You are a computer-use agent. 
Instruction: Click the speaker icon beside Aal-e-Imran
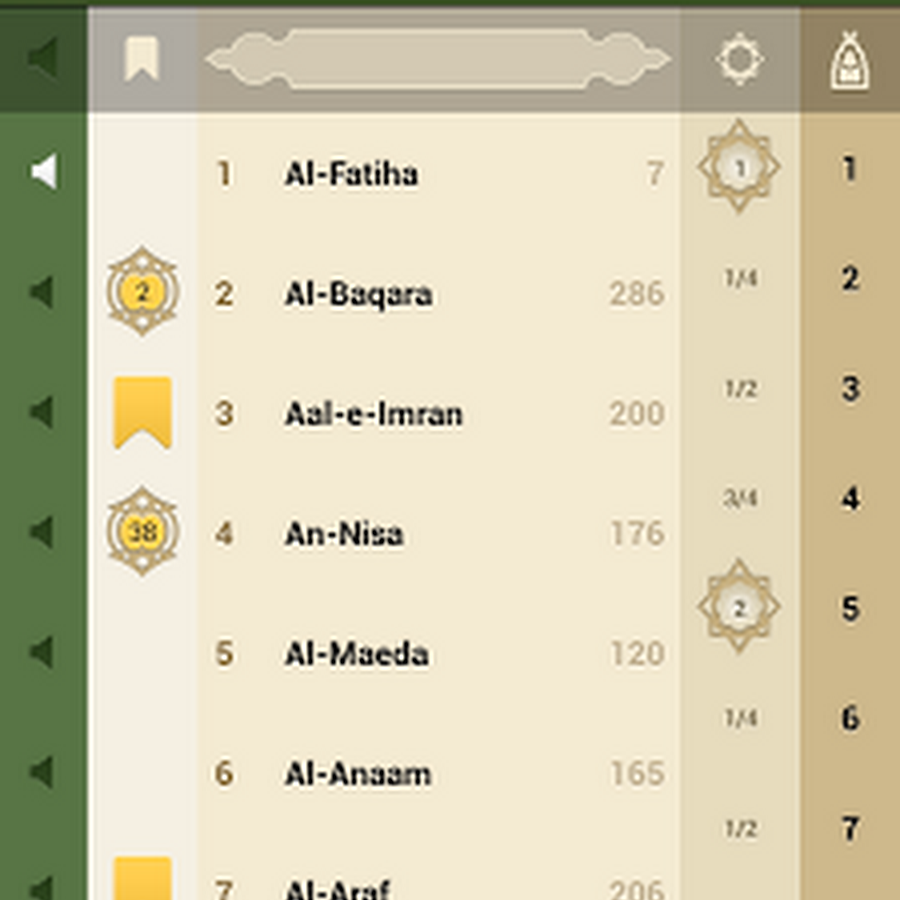click(x=42, y=412)
